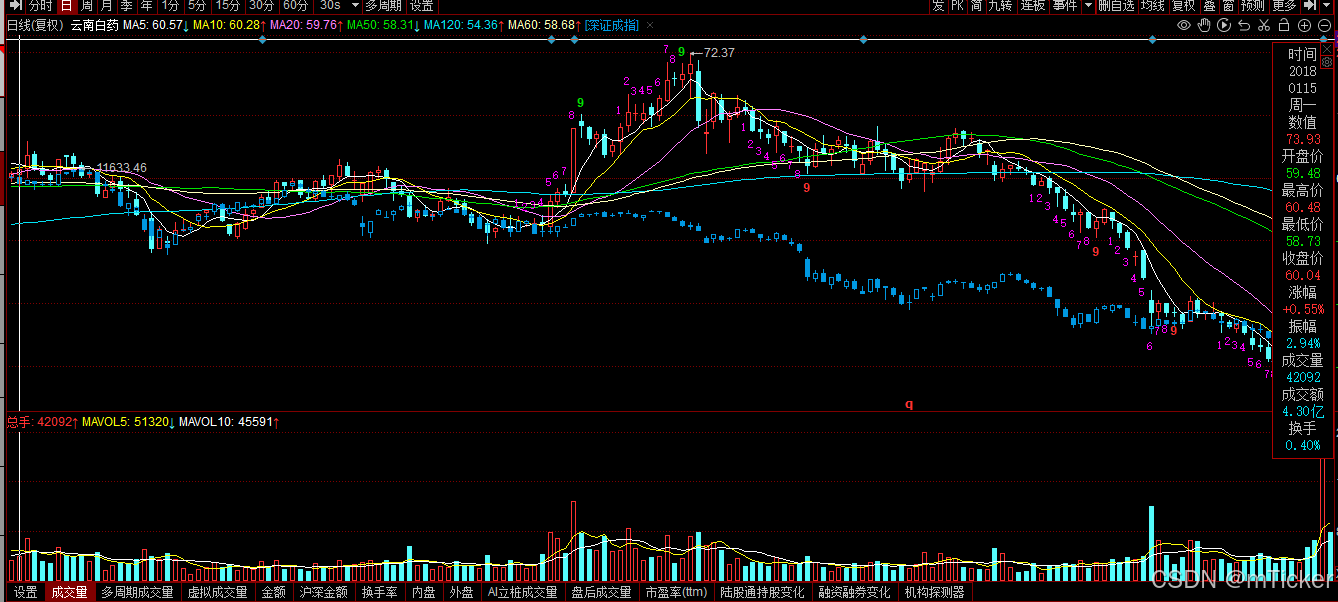1338x602 pixels.
Task: Click the gear icon on info panel
Action: (1327, 62)
